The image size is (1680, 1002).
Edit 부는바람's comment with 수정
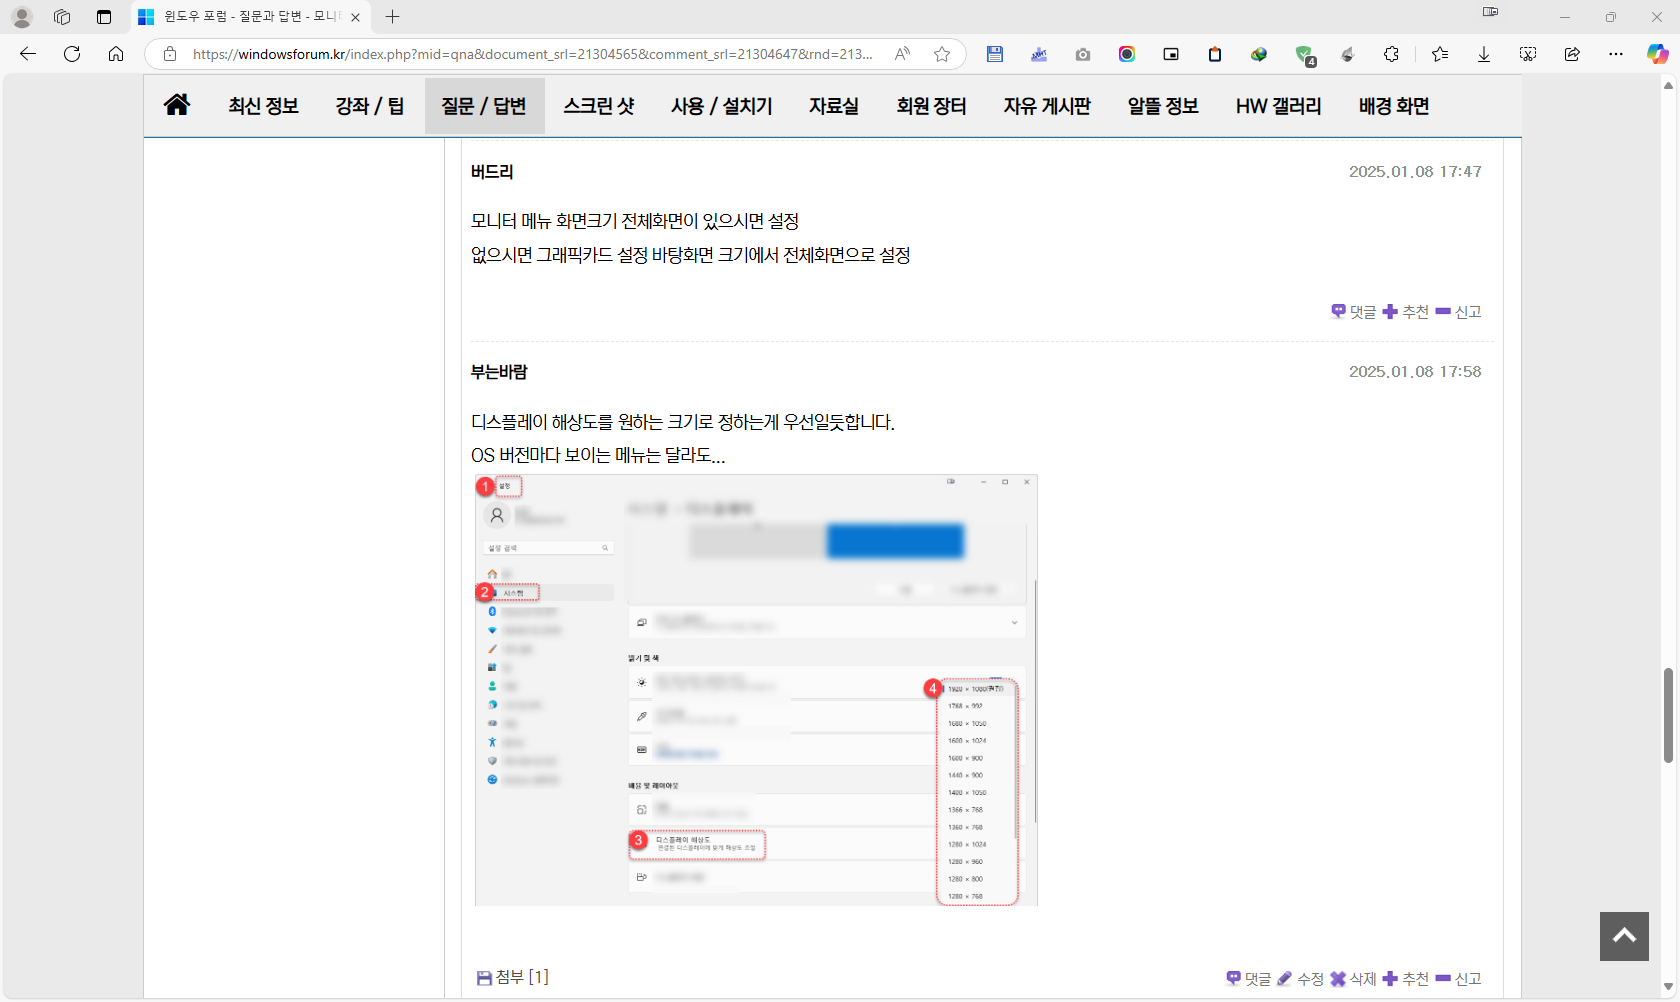tap(1301, 979)
